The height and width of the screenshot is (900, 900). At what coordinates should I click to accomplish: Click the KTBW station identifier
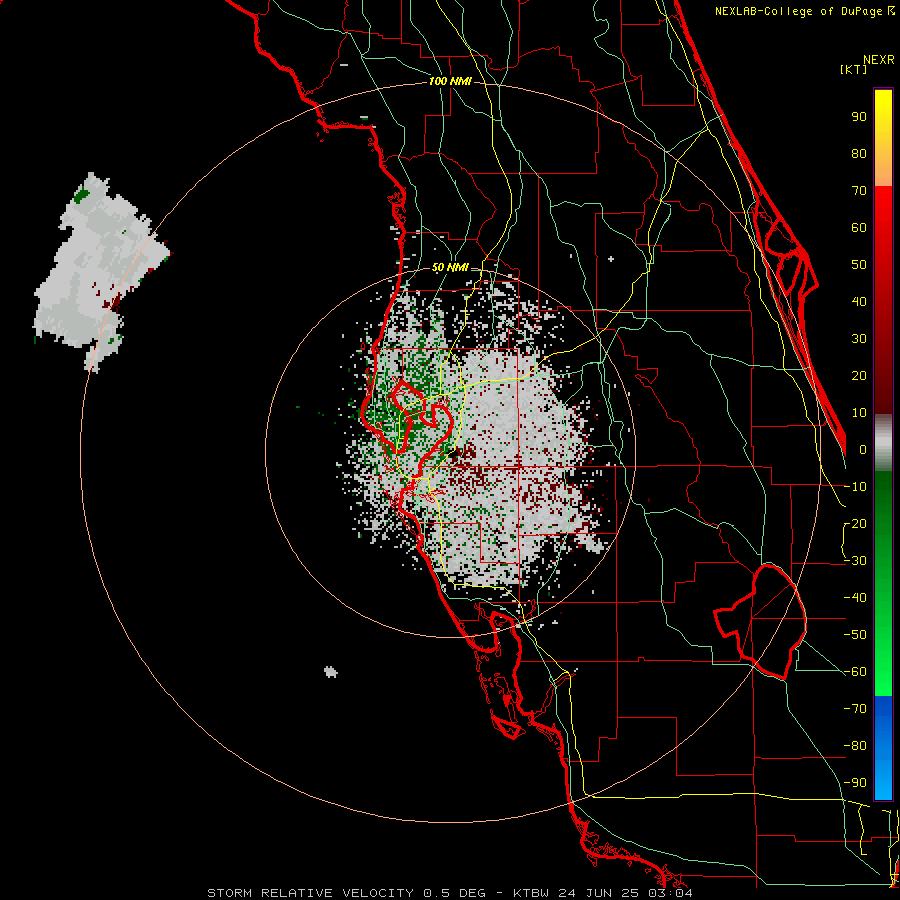[x=533, y=893]
